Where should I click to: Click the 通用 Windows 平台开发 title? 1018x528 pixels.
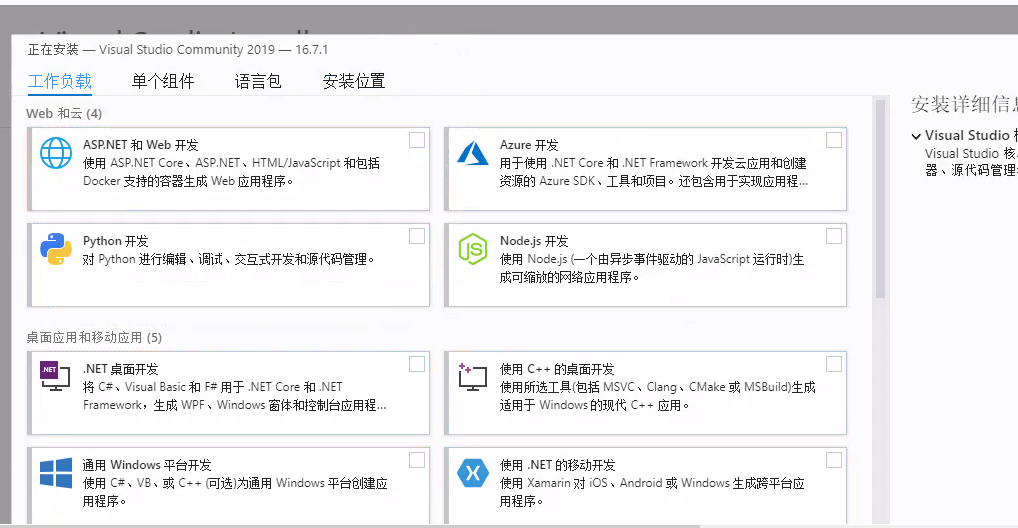click(147, 465)
